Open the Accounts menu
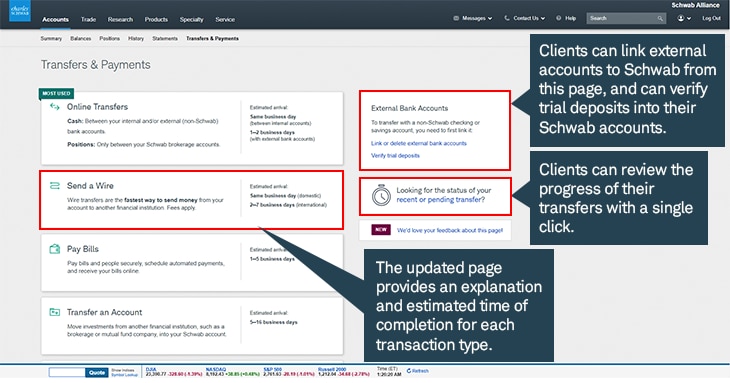The width and height of the screenshot is (730, 383). click(55, 20)
